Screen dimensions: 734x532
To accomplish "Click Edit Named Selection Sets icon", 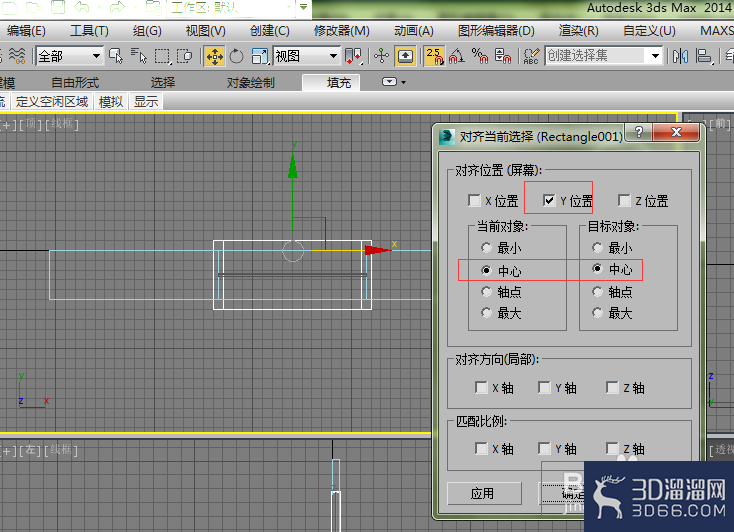I will tap(531, 56).
